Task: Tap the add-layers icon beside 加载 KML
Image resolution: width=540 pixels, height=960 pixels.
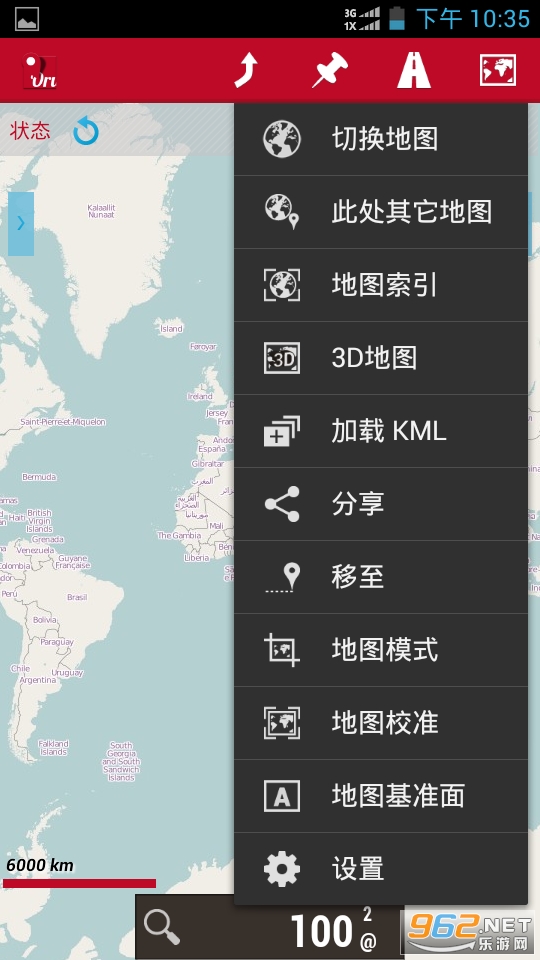Action: (282, 431)
